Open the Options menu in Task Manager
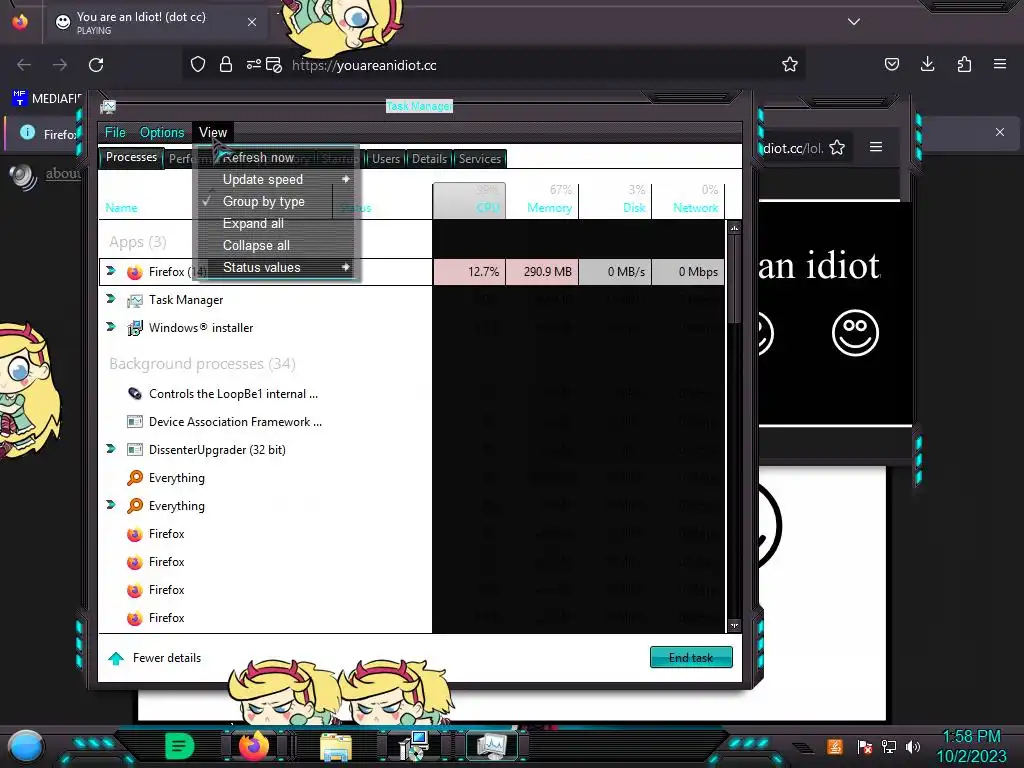Viewport: 1024px width, 768px height. click(162, 132)
